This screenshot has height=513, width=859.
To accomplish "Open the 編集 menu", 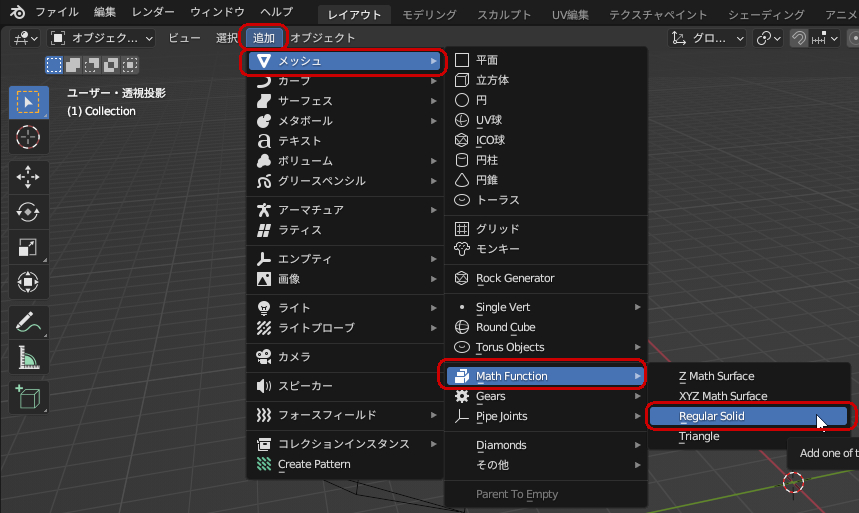I will click(105, 12).
